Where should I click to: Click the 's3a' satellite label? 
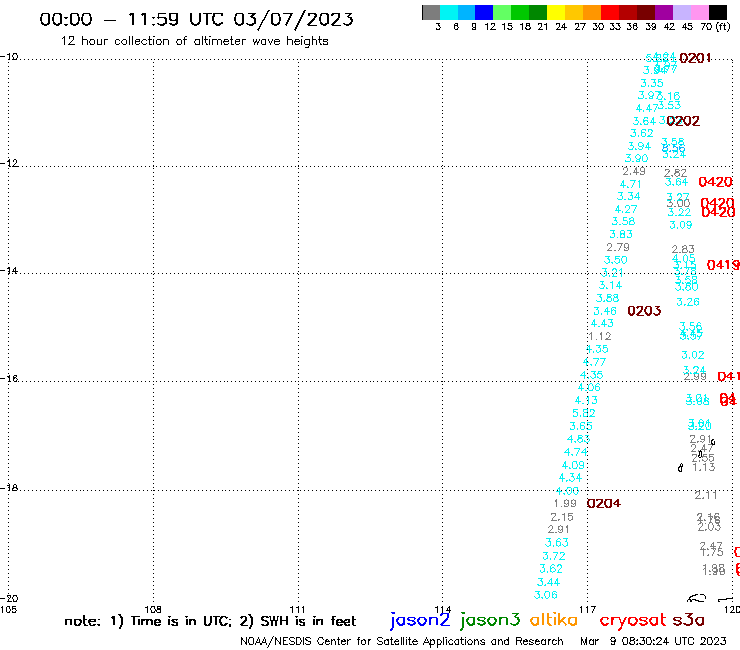pyautogui.click(x=689, y=620)
